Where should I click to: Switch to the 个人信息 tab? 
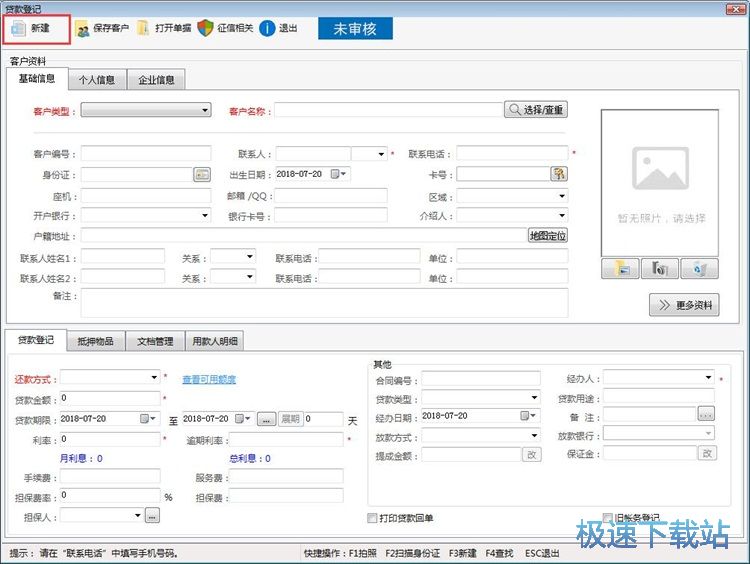[x=97, y=80]
